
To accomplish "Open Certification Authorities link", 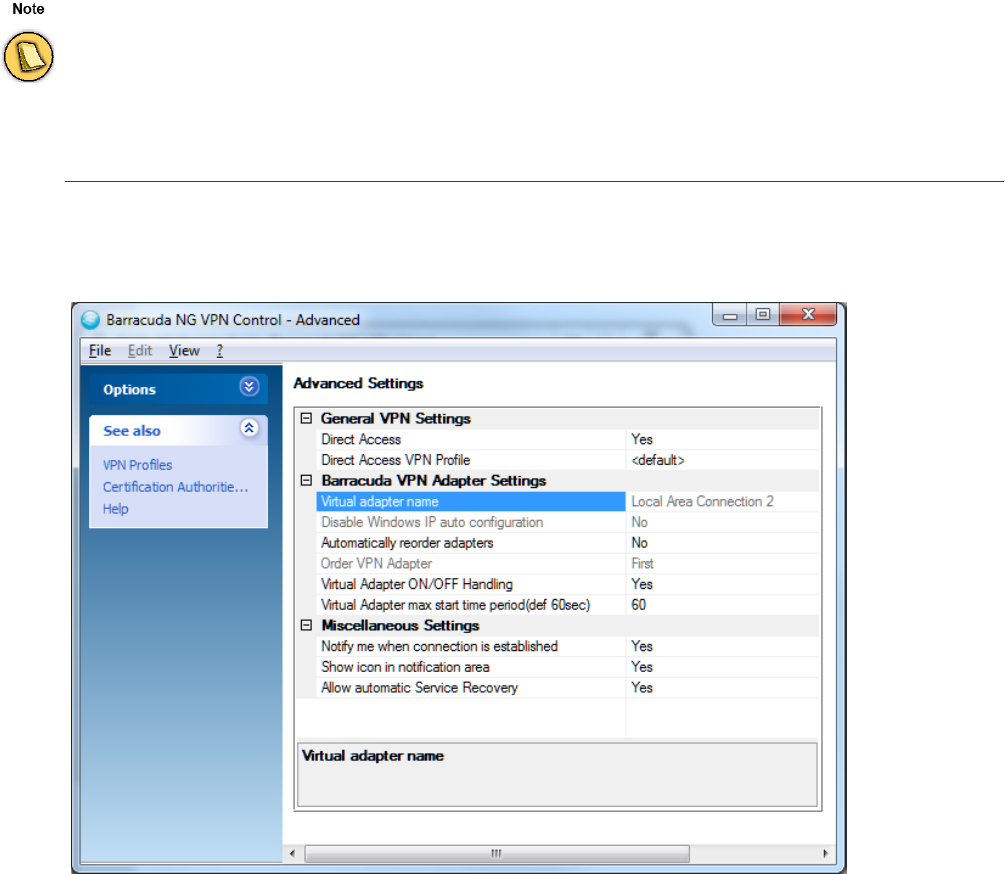I will pyautogui.click(x=176, y=487).
